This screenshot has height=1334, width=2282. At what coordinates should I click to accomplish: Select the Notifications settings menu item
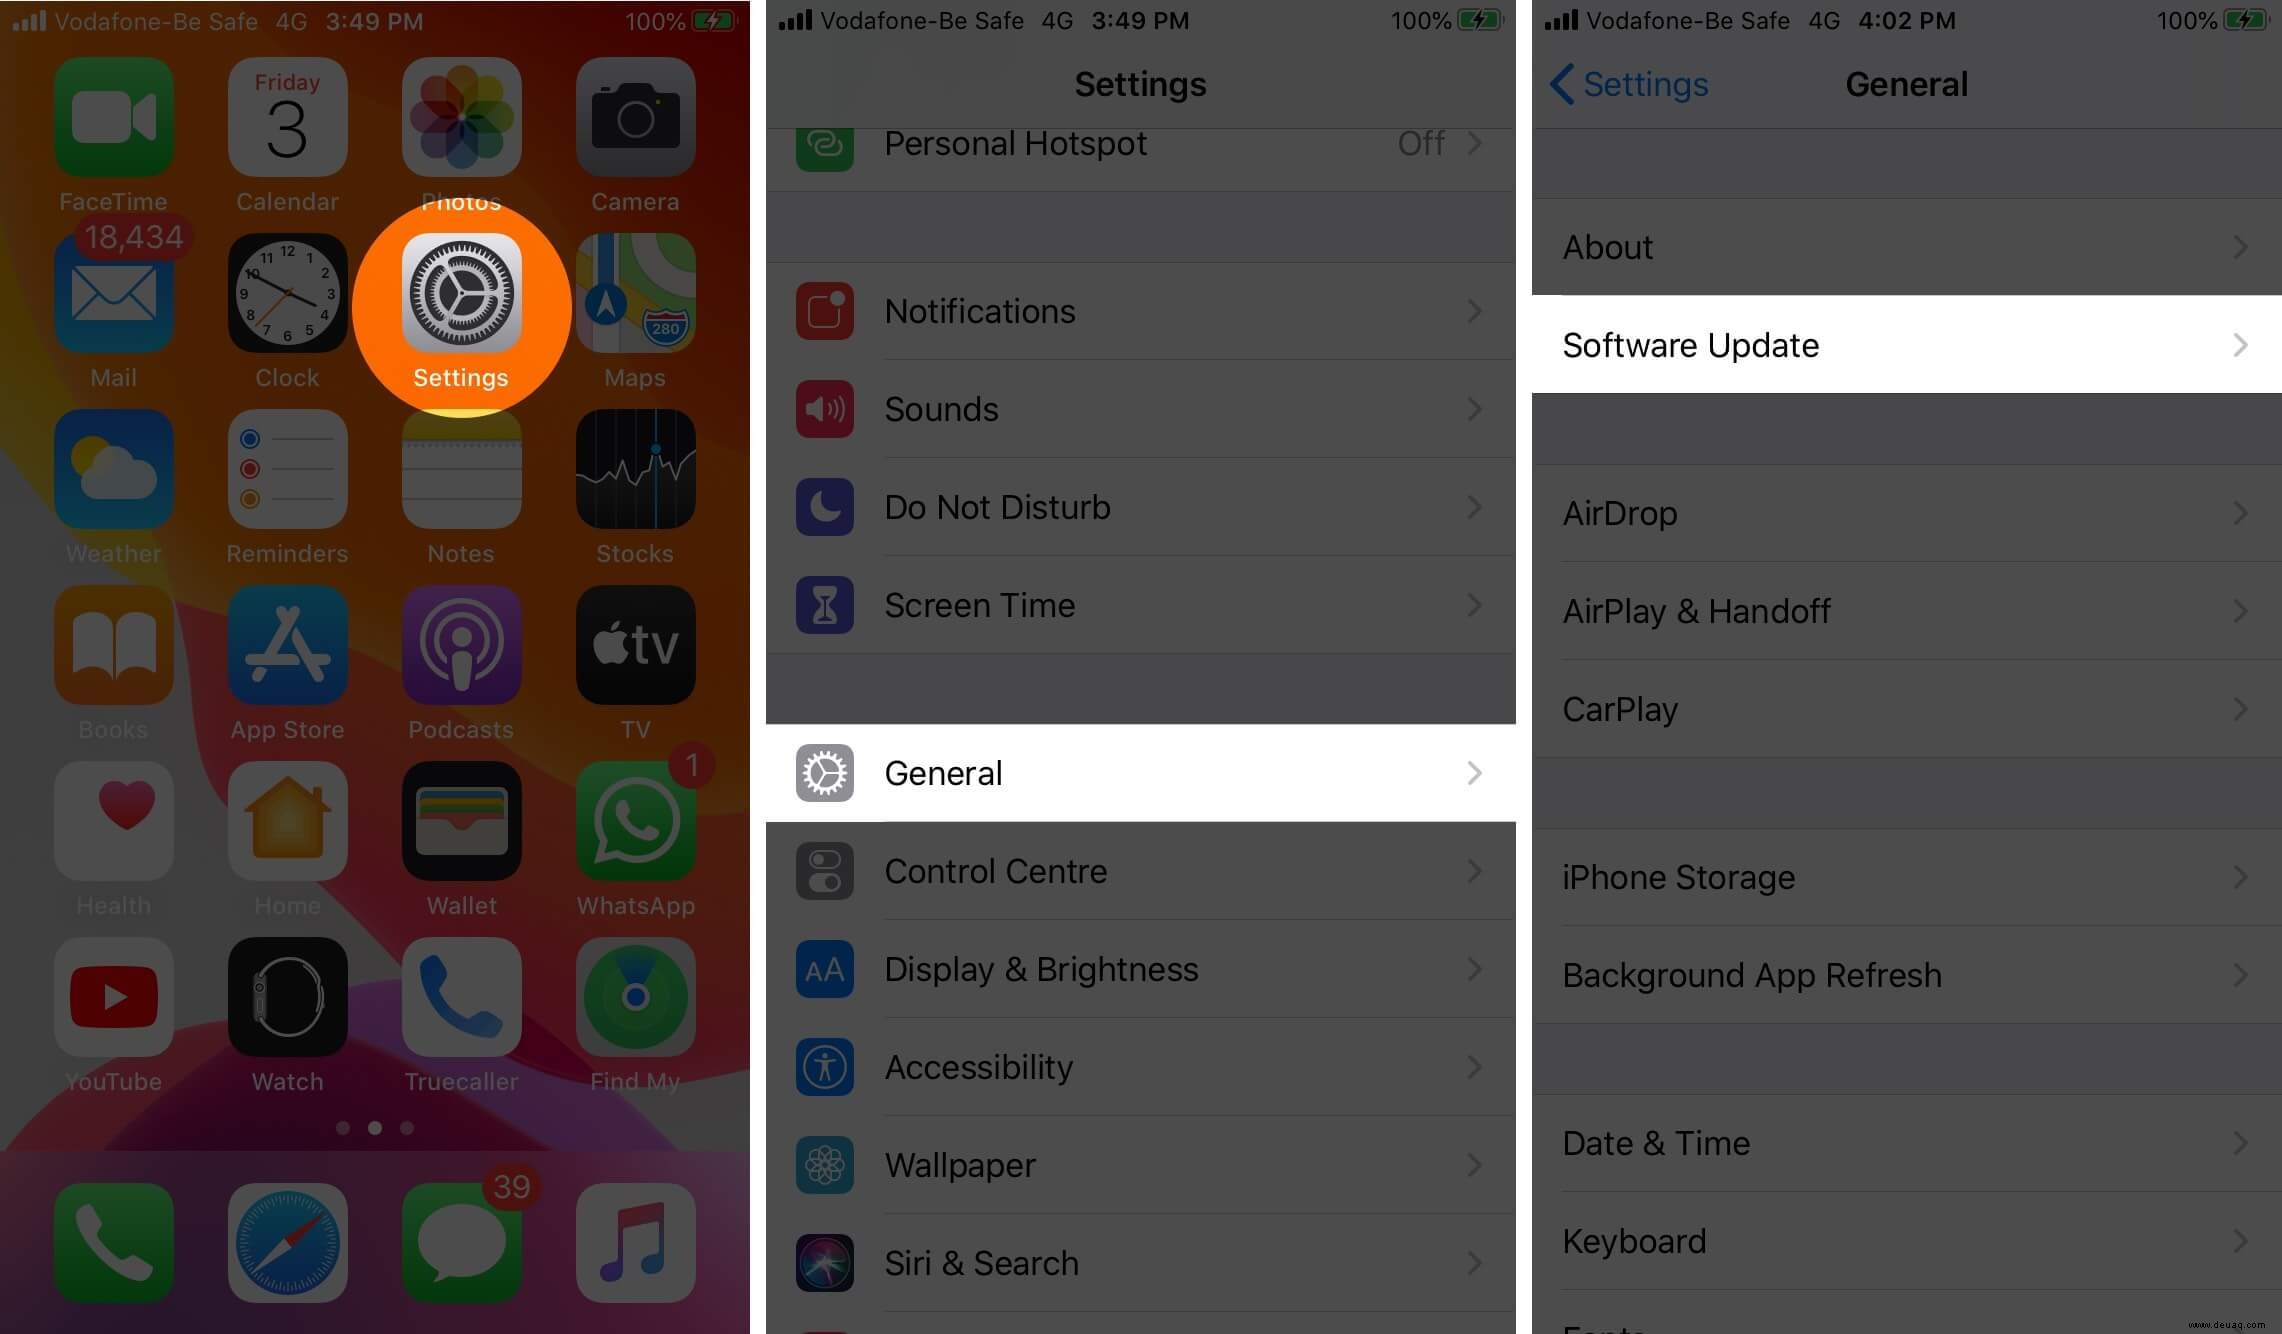(1140, 311)
